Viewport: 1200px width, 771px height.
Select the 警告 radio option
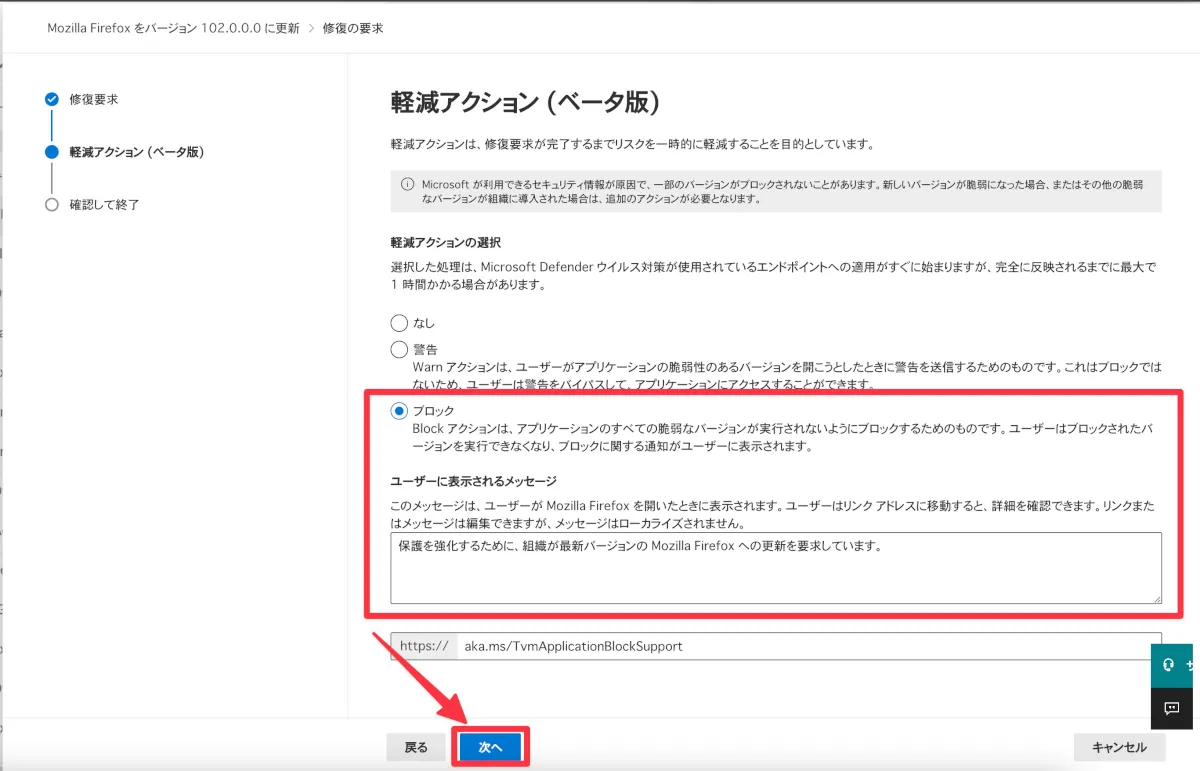pos(399,349)
